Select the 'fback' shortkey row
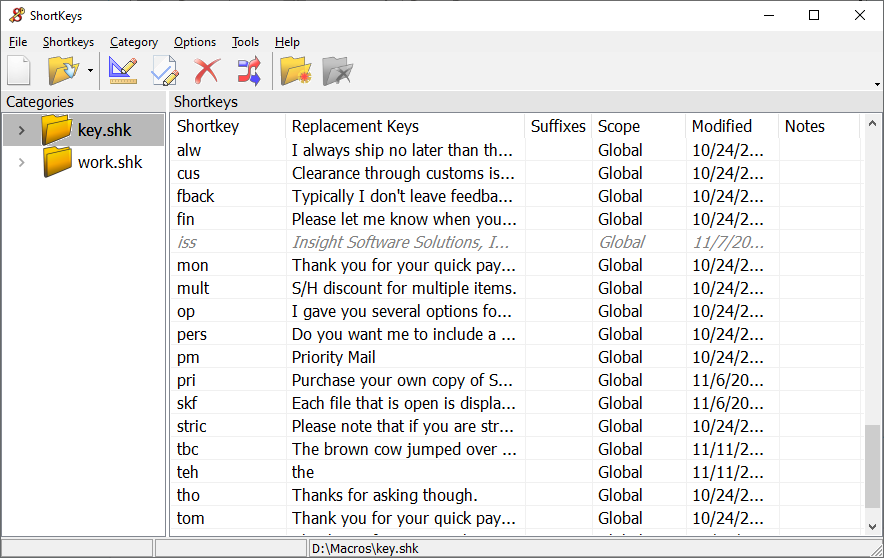Screen dimensions: 884x558 pyautogui.click(x=516, y=196)
